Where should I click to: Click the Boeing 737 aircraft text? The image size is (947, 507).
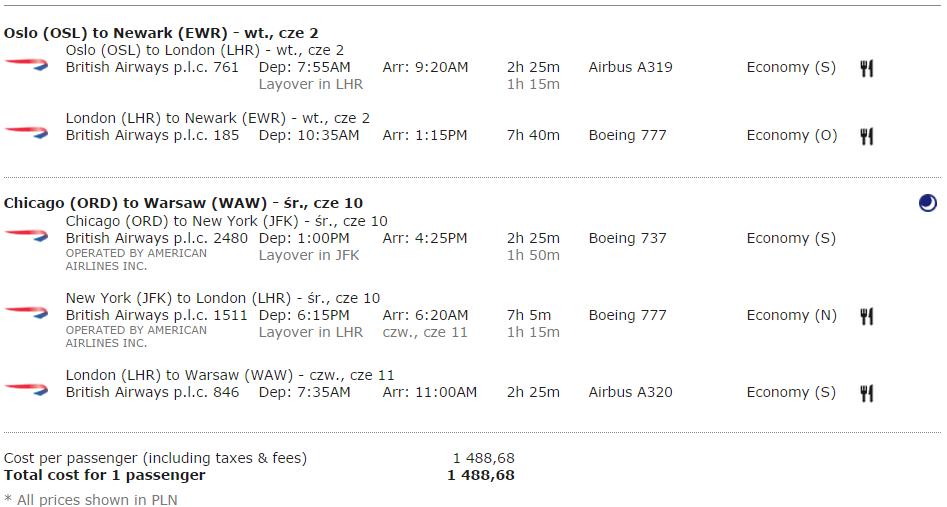pyautogui.click(x=628, y=238)
